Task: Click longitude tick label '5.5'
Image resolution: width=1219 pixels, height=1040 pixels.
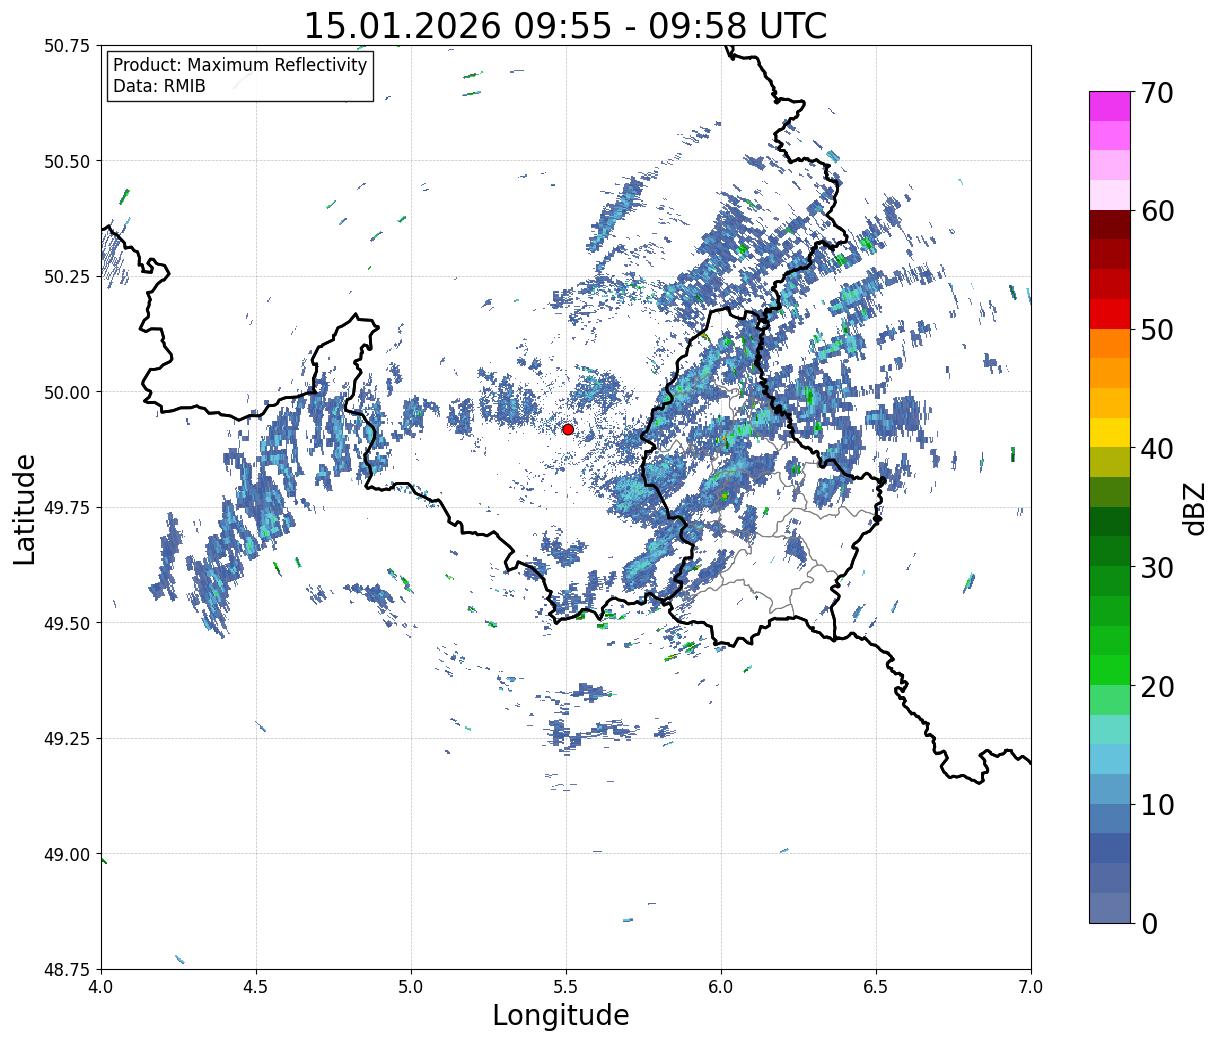Action: (x=566, y=987)
